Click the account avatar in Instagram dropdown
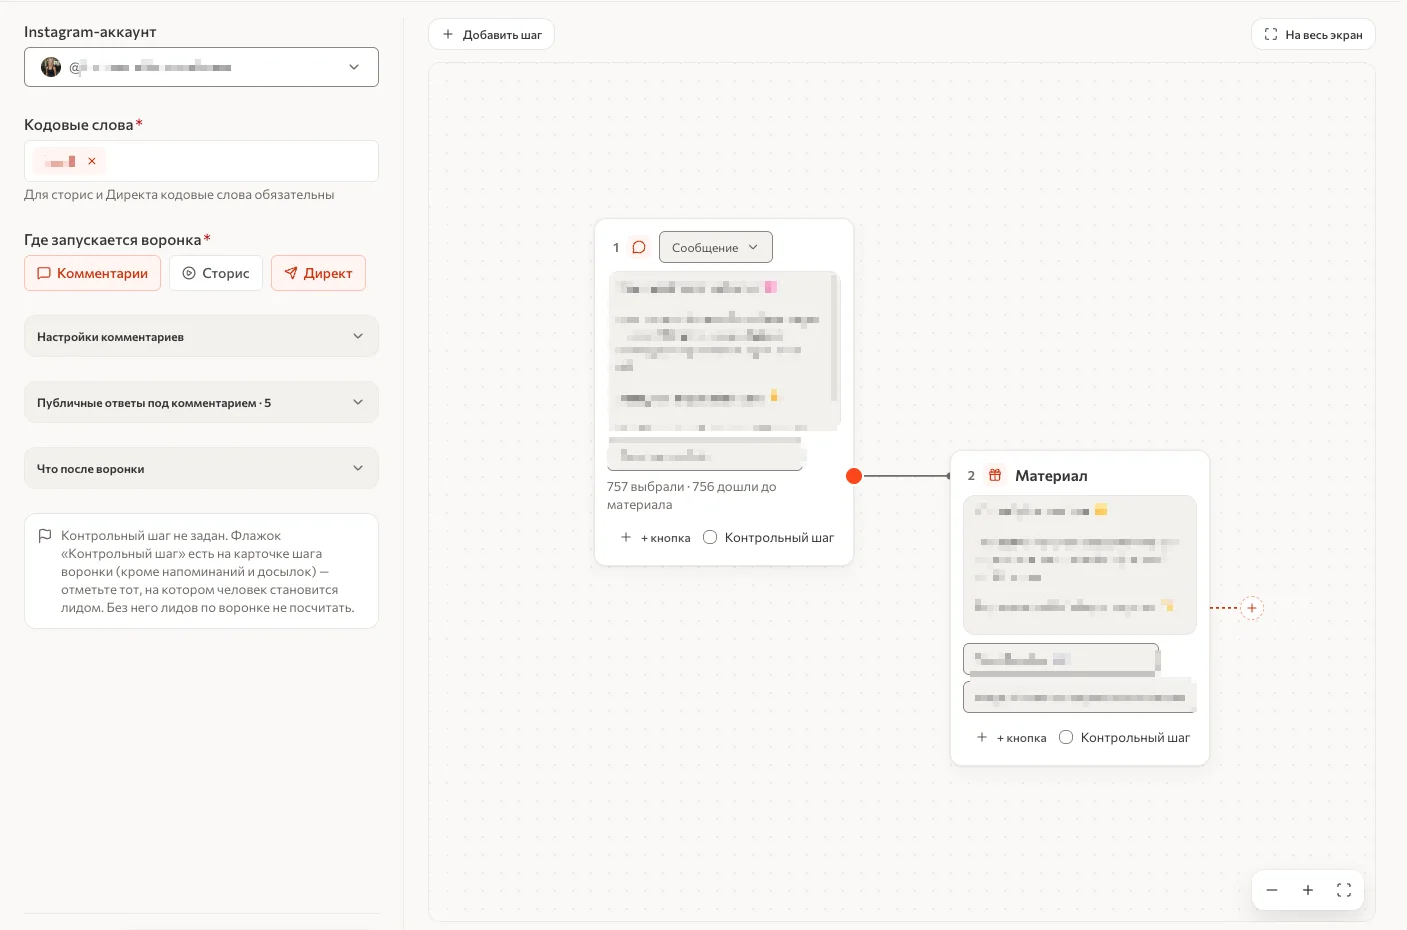This screenshot has height=930, width=1407. (51, 67)
